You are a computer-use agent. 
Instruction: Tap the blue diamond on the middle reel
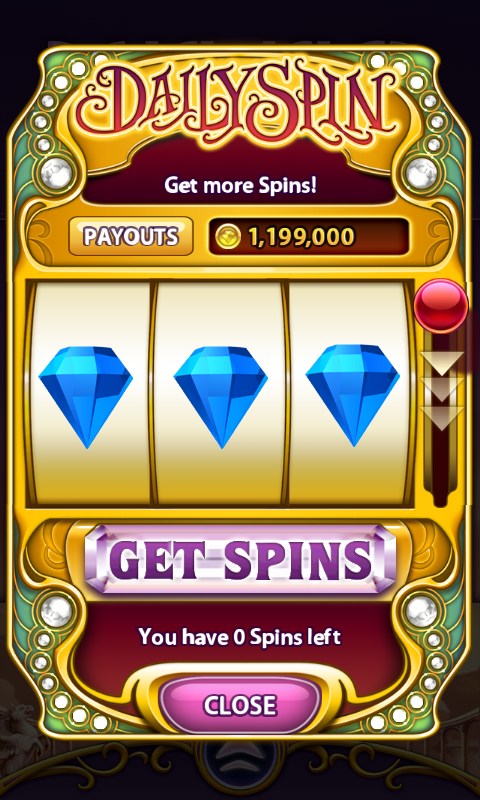click(220, 397)
